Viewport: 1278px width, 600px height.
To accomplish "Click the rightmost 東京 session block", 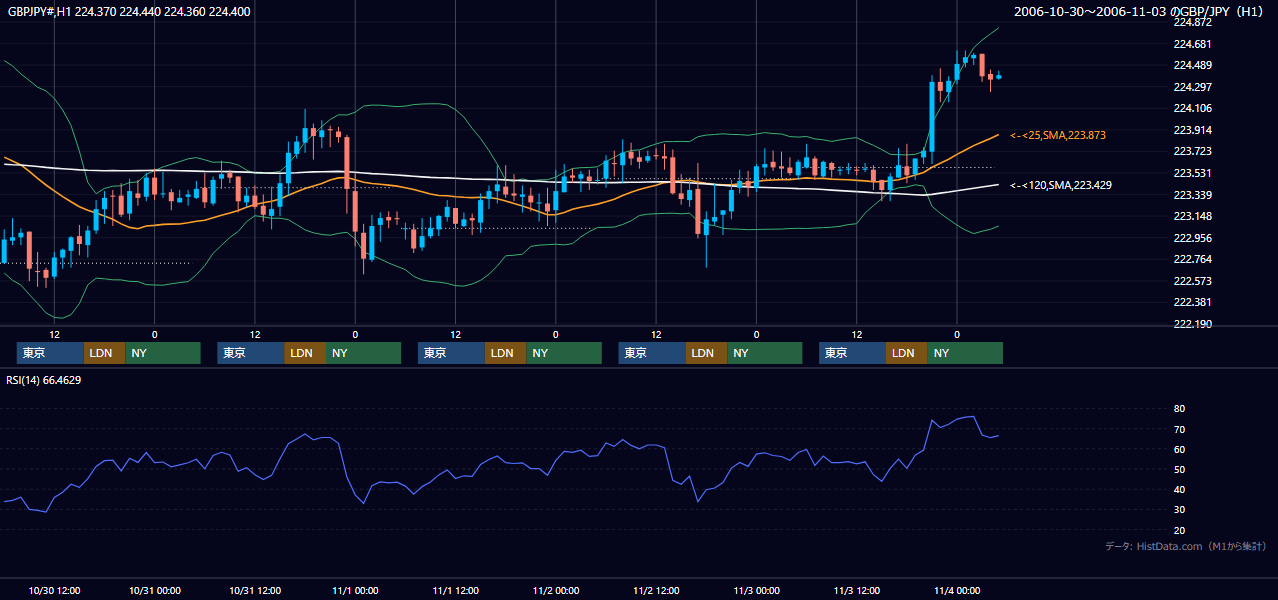I will [x=852, y=353].
